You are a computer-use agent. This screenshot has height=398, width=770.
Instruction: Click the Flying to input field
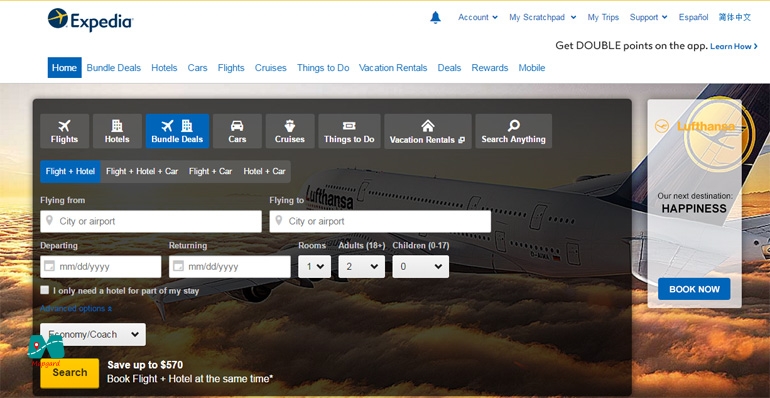380,221
